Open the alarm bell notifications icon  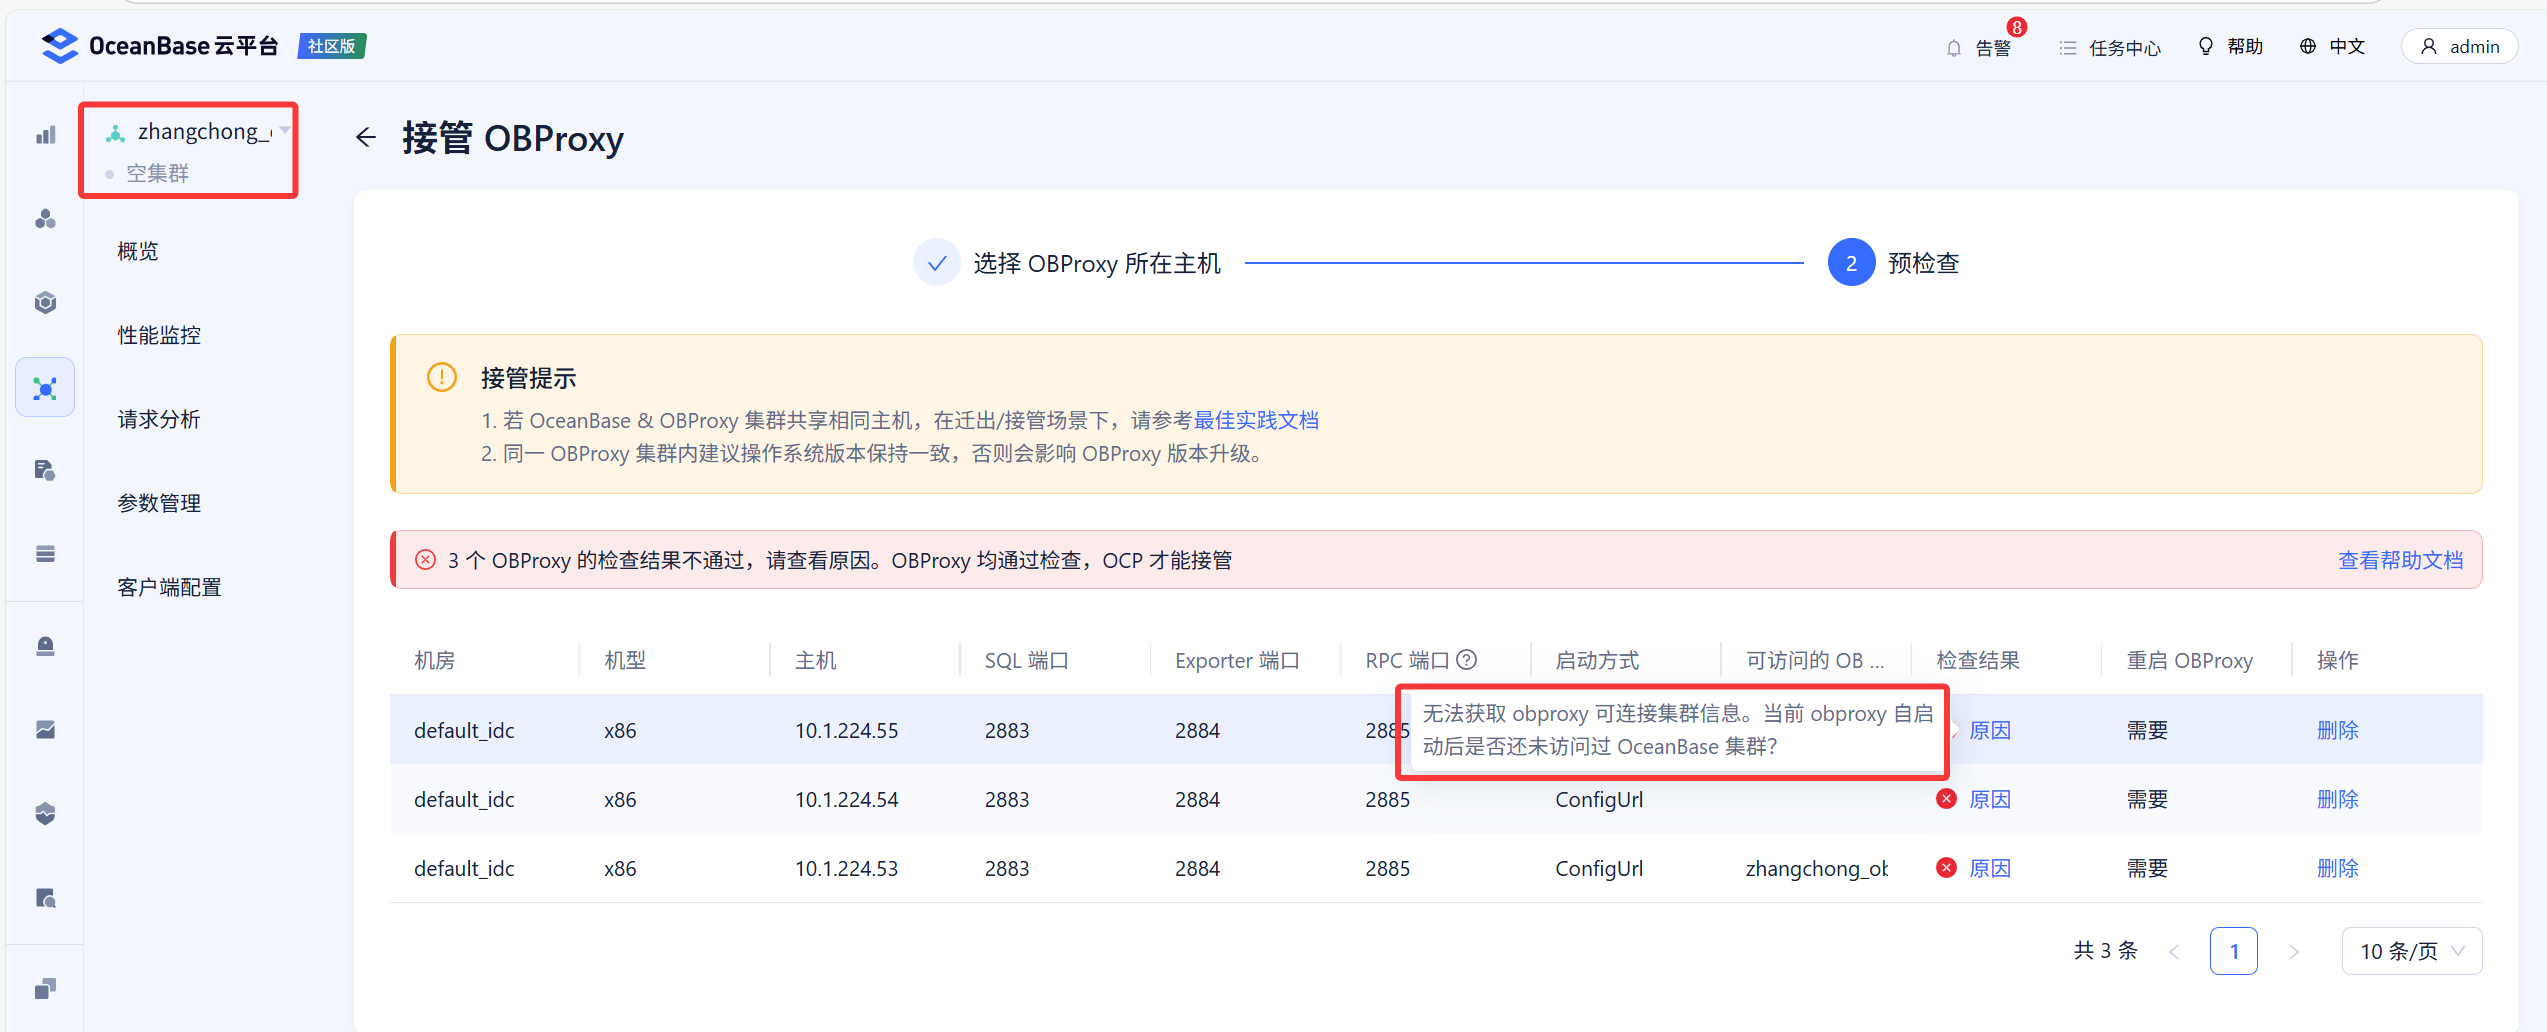1953,48
